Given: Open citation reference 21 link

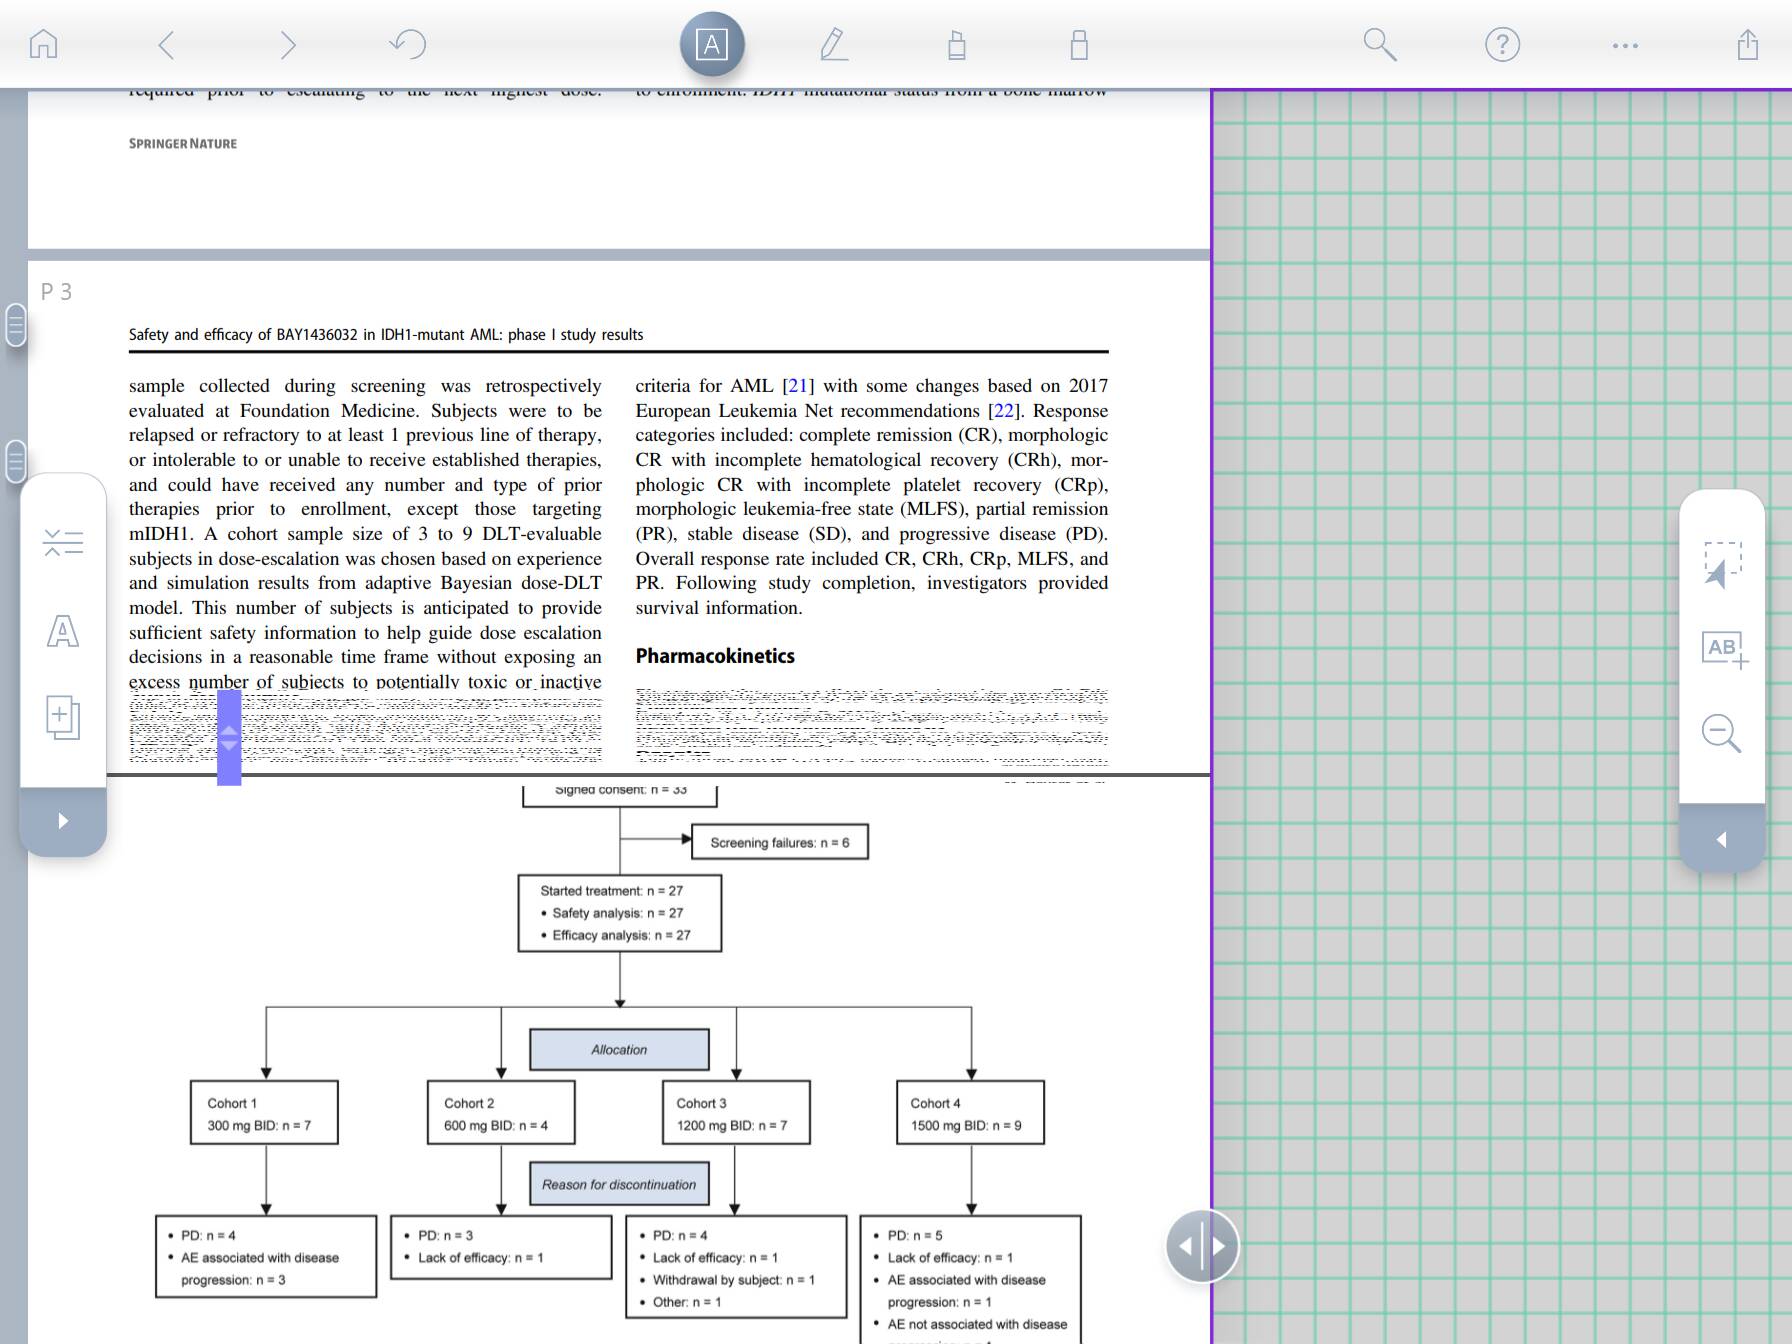Looking at the screenshot, I should pyautogui.click(x=798, y=386).
